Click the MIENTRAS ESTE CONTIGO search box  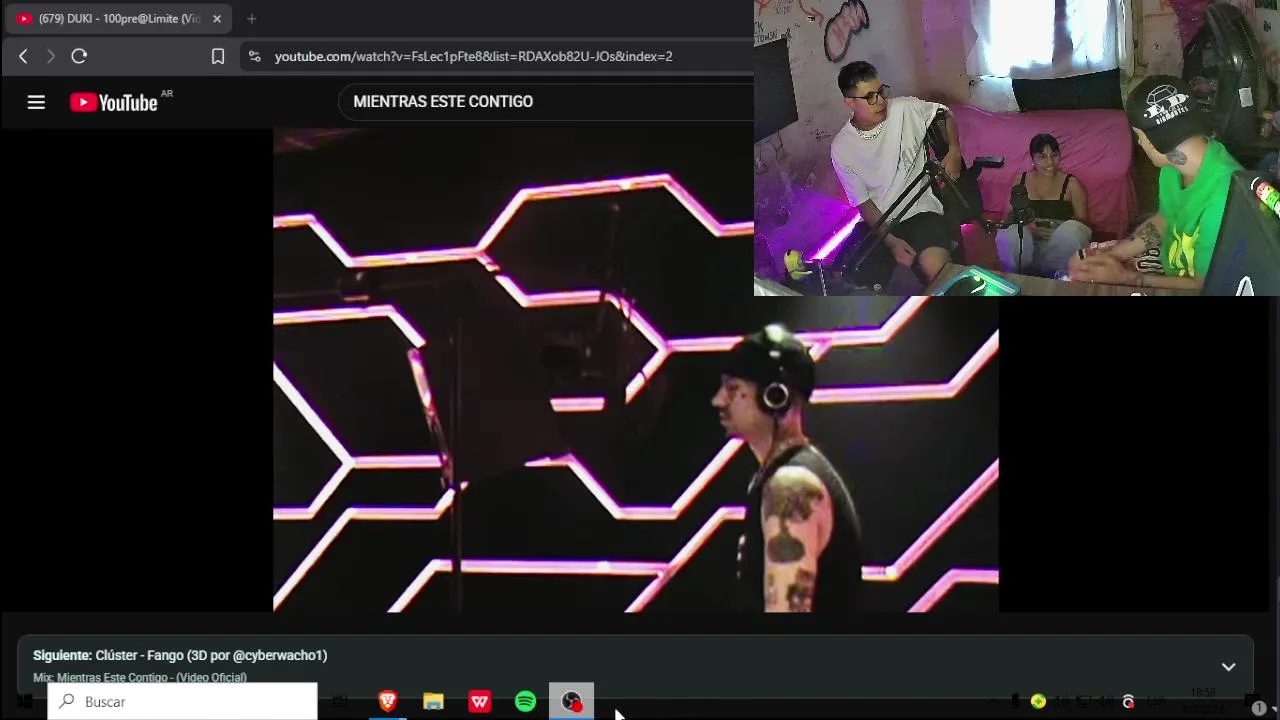click(x=545, y=102)
